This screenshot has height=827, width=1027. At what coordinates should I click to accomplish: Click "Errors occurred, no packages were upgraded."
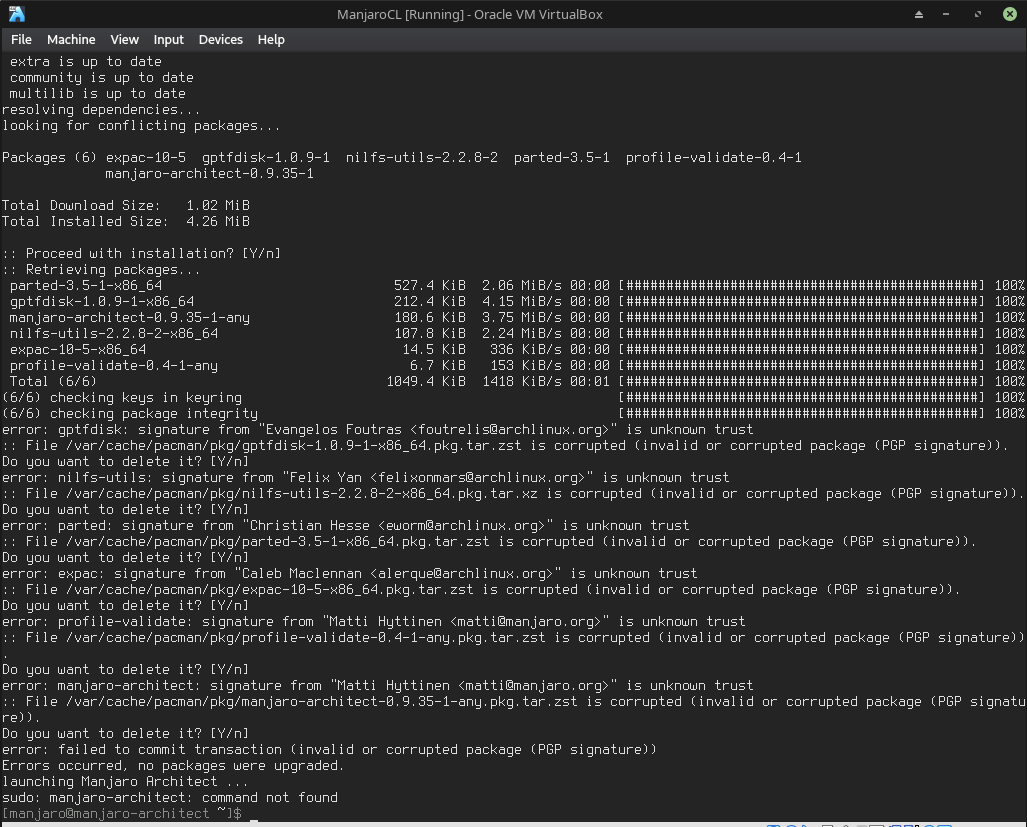coord(173,766)
